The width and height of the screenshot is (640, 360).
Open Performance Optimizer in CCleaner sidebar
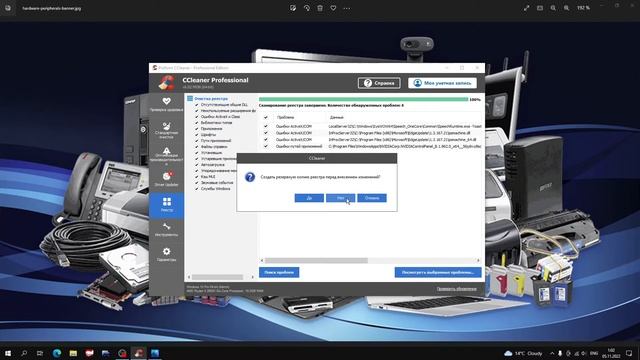[x=167, y=156]
